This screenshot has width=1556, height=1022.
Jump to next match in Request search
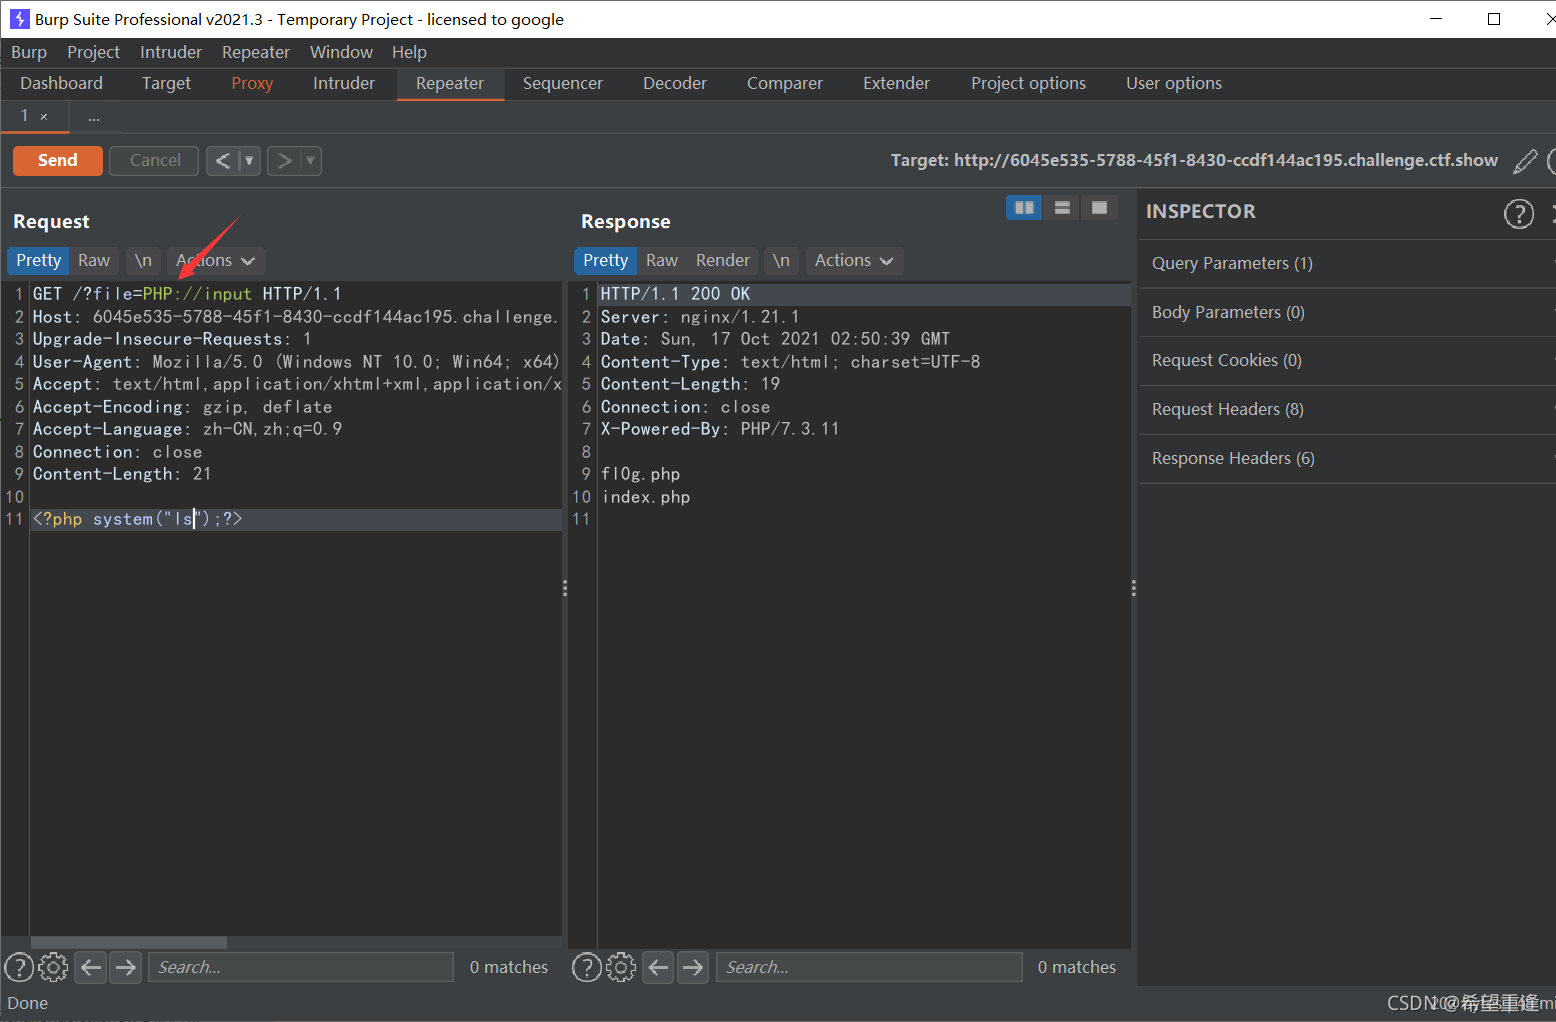pos(125,967)
